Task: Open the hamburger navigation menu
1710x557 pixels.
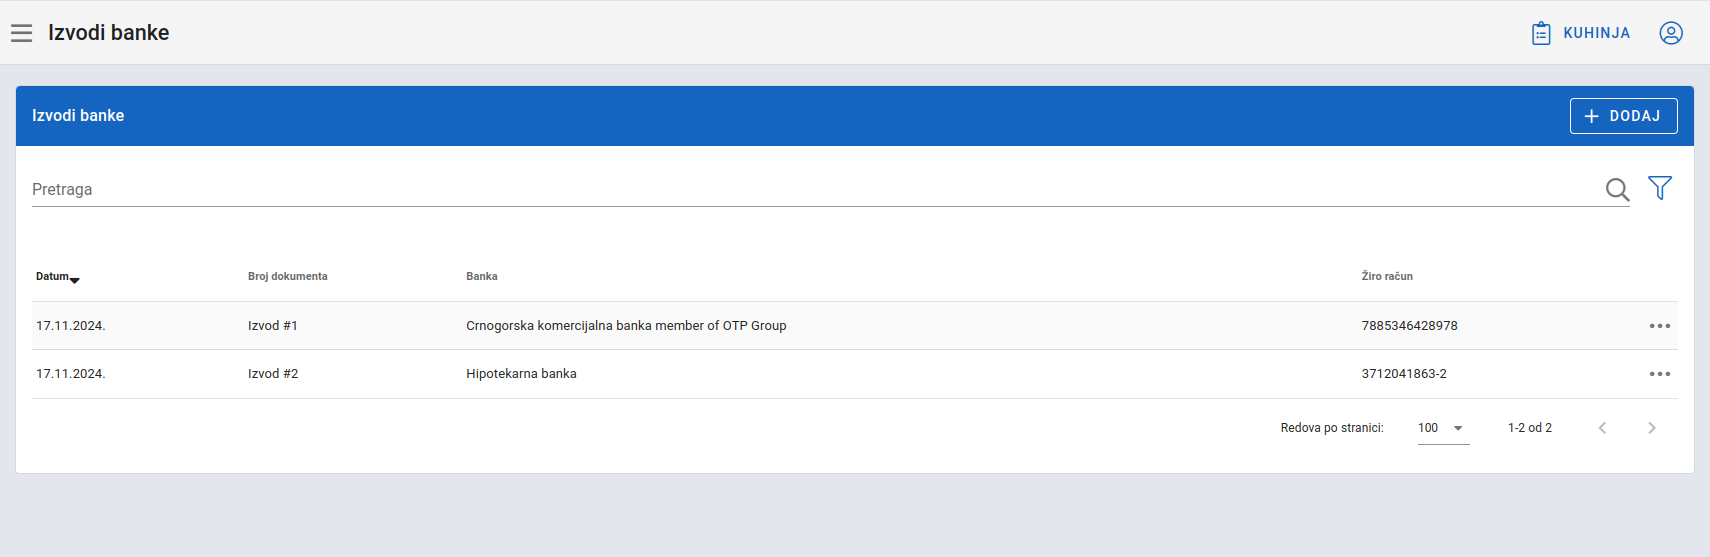Action: [22, 33]
